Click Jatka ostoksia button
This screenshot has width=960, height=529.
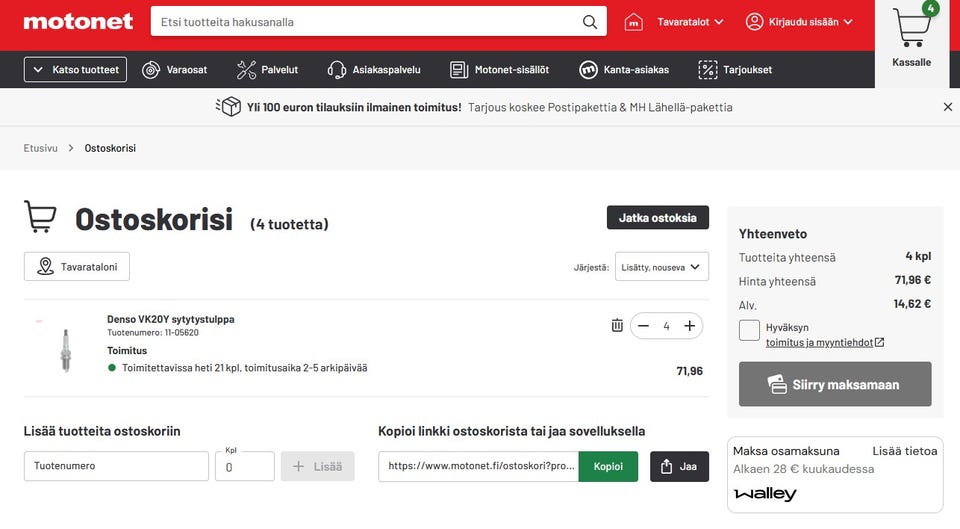pyautogui.click(x=658, y=217)
